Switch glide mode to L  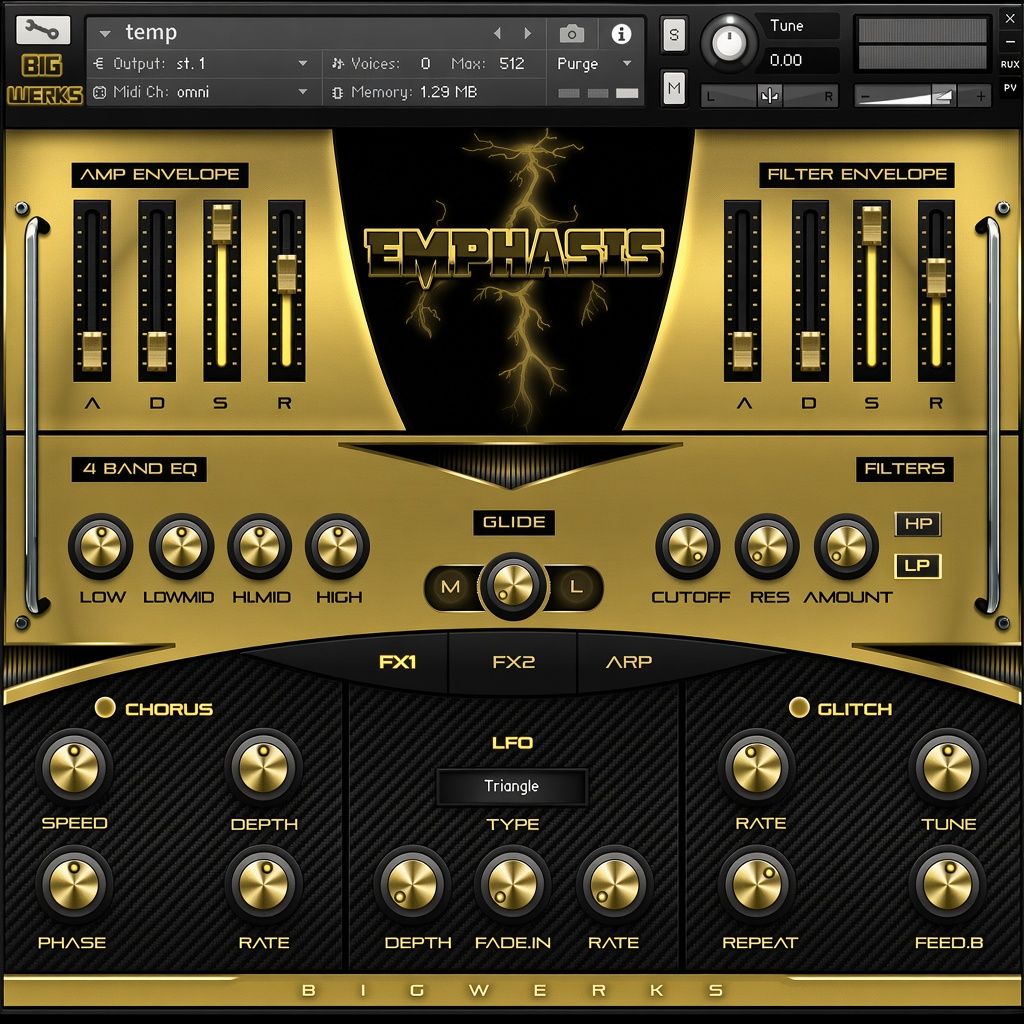(575, 586)
